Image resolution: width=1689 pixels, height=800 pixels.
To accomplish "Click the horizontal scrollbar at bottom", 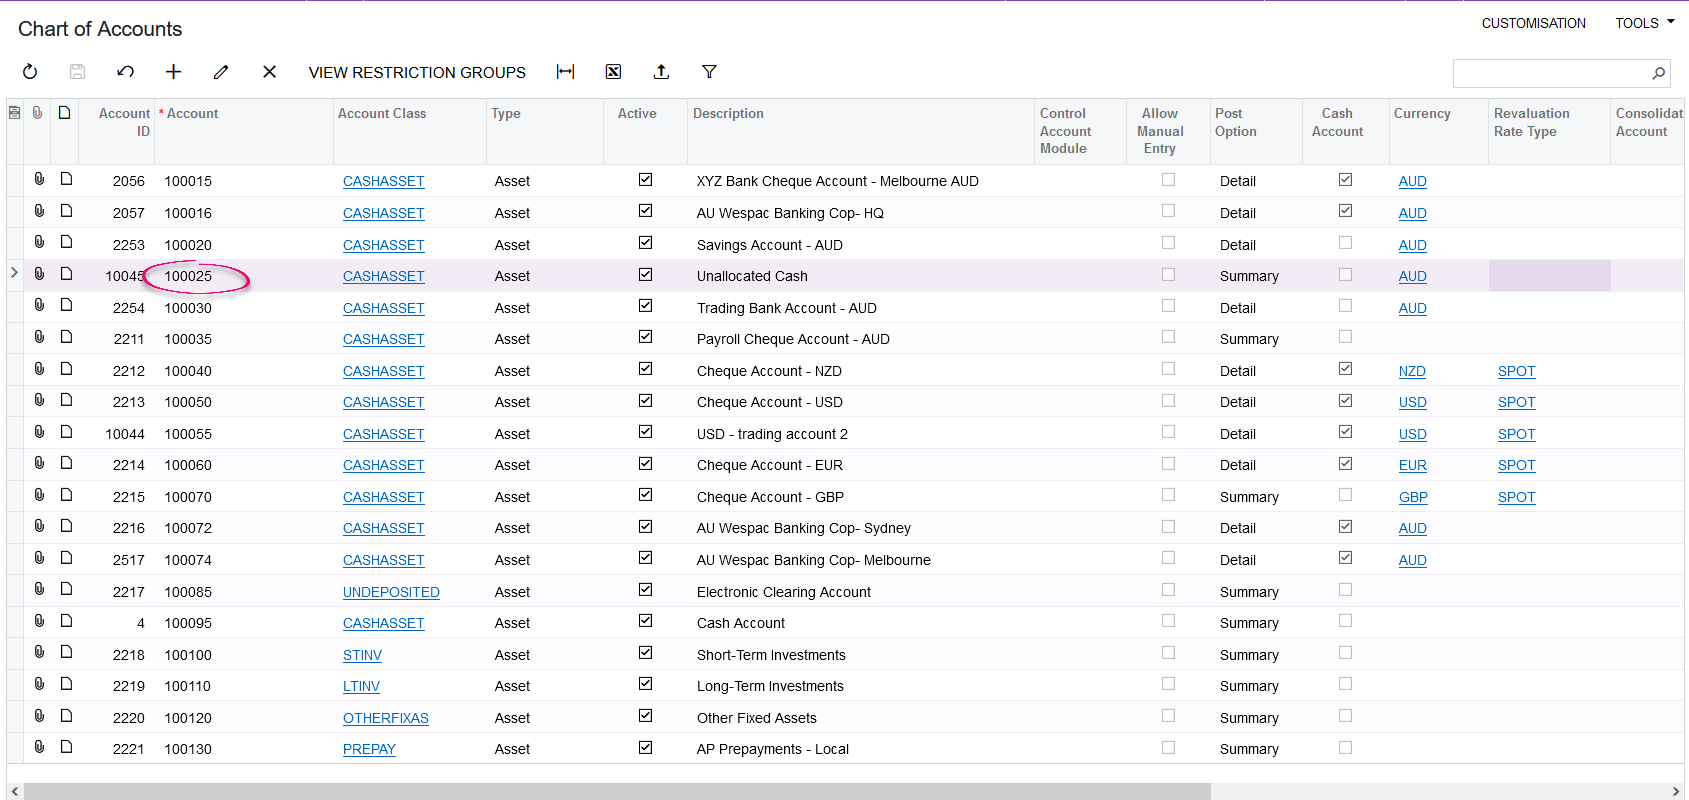I will 617,791.
